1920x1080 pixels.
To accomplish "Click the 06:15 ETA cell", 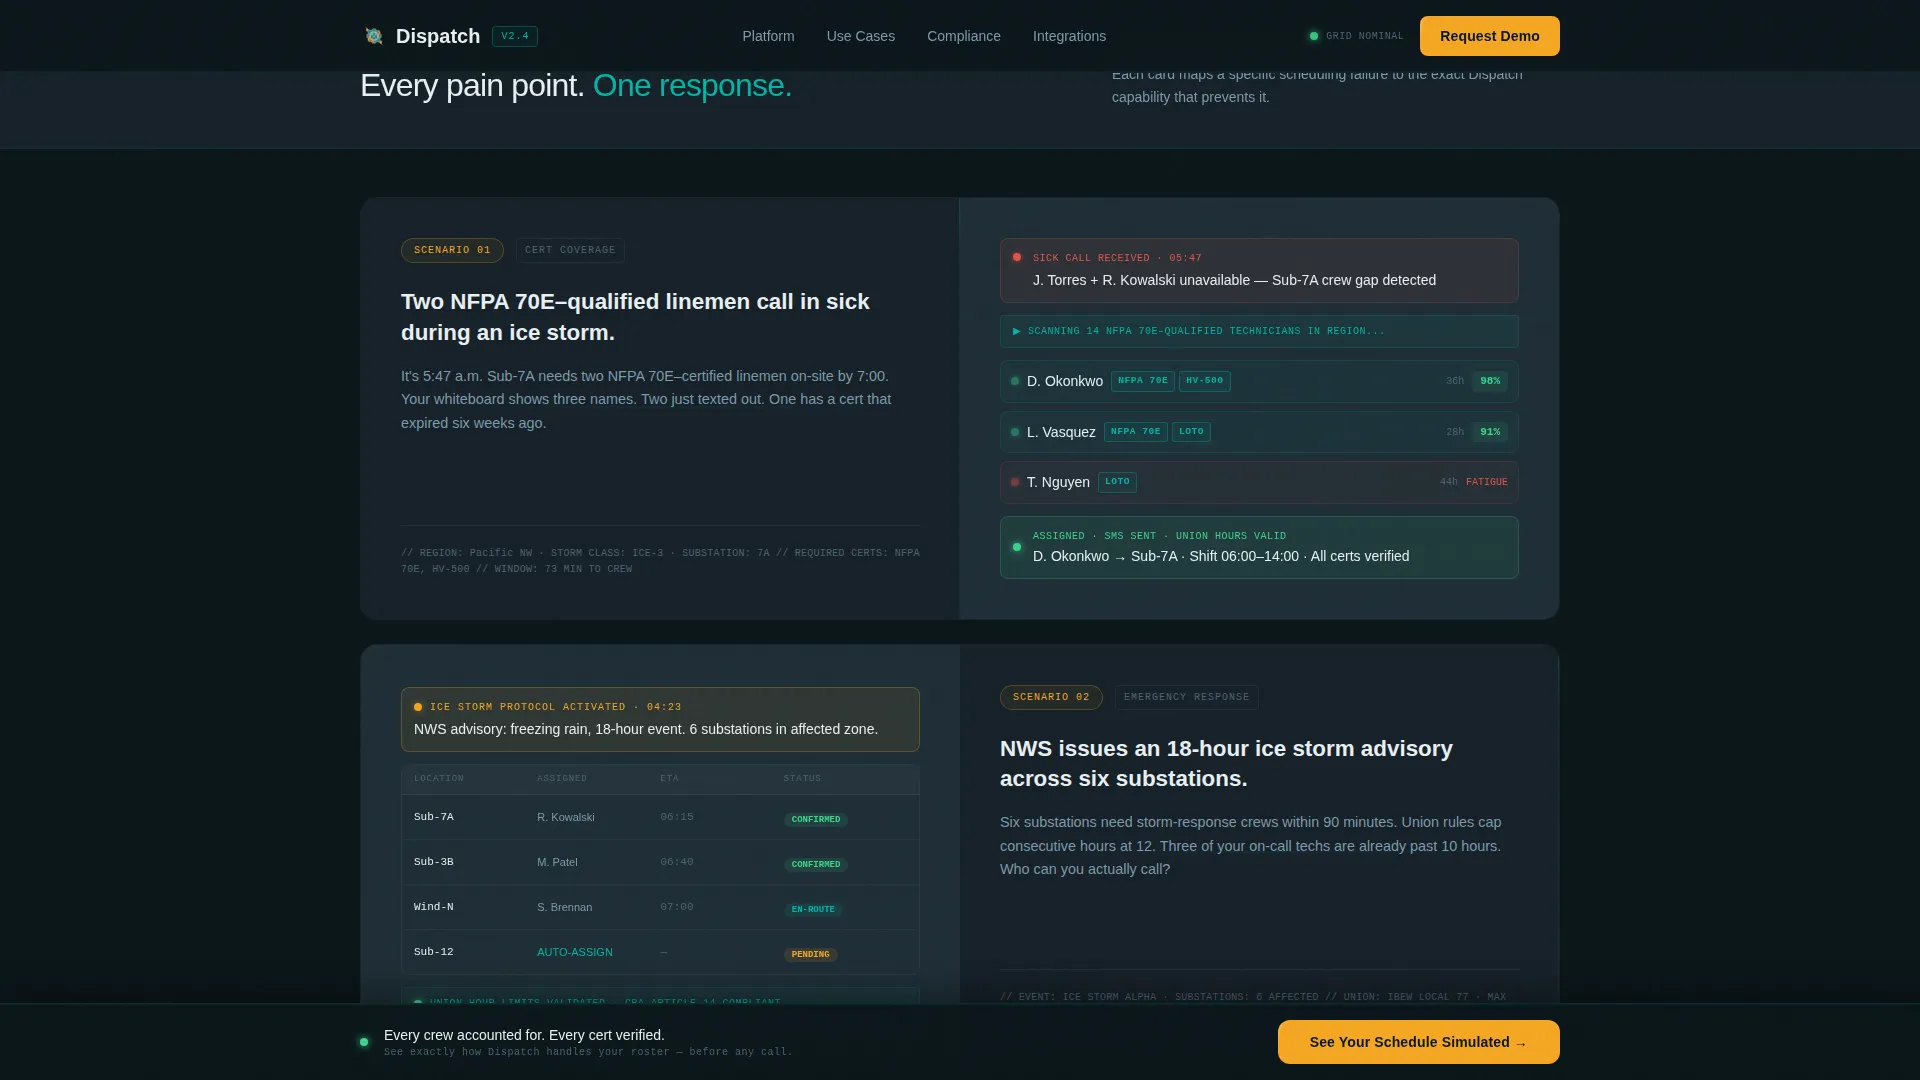I will pos(677,817).
